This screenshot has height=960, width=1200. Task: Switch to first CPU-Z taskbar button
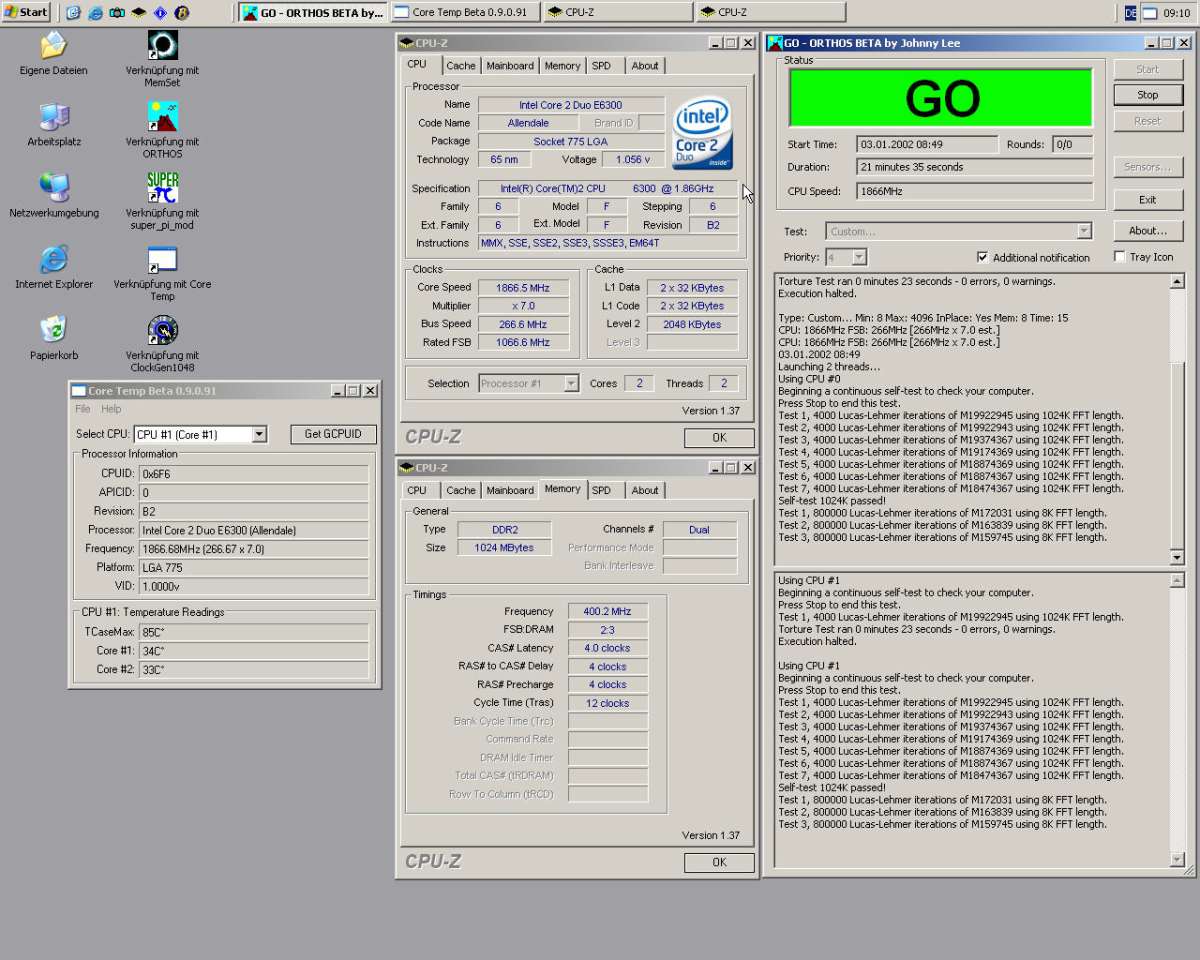618,12
